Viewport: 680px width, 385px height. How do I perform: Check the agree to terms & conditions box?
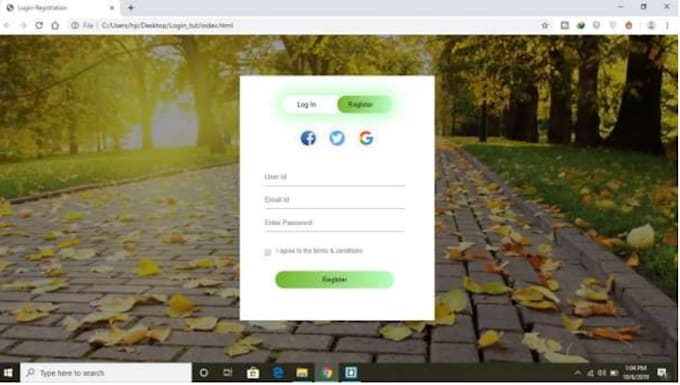268,252
